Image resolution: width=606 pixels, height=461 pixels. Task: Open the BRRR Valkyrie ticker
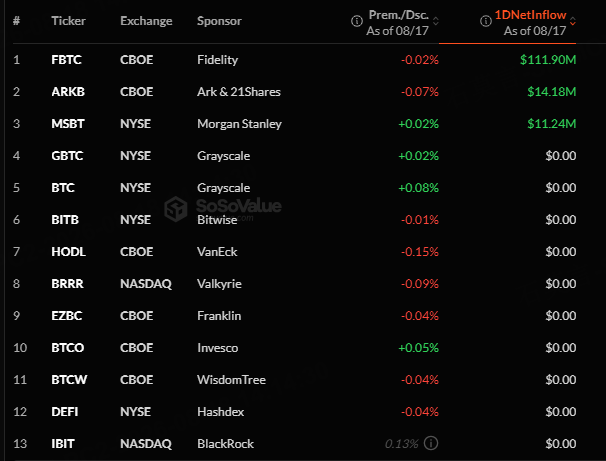click(x=67, y=284)
